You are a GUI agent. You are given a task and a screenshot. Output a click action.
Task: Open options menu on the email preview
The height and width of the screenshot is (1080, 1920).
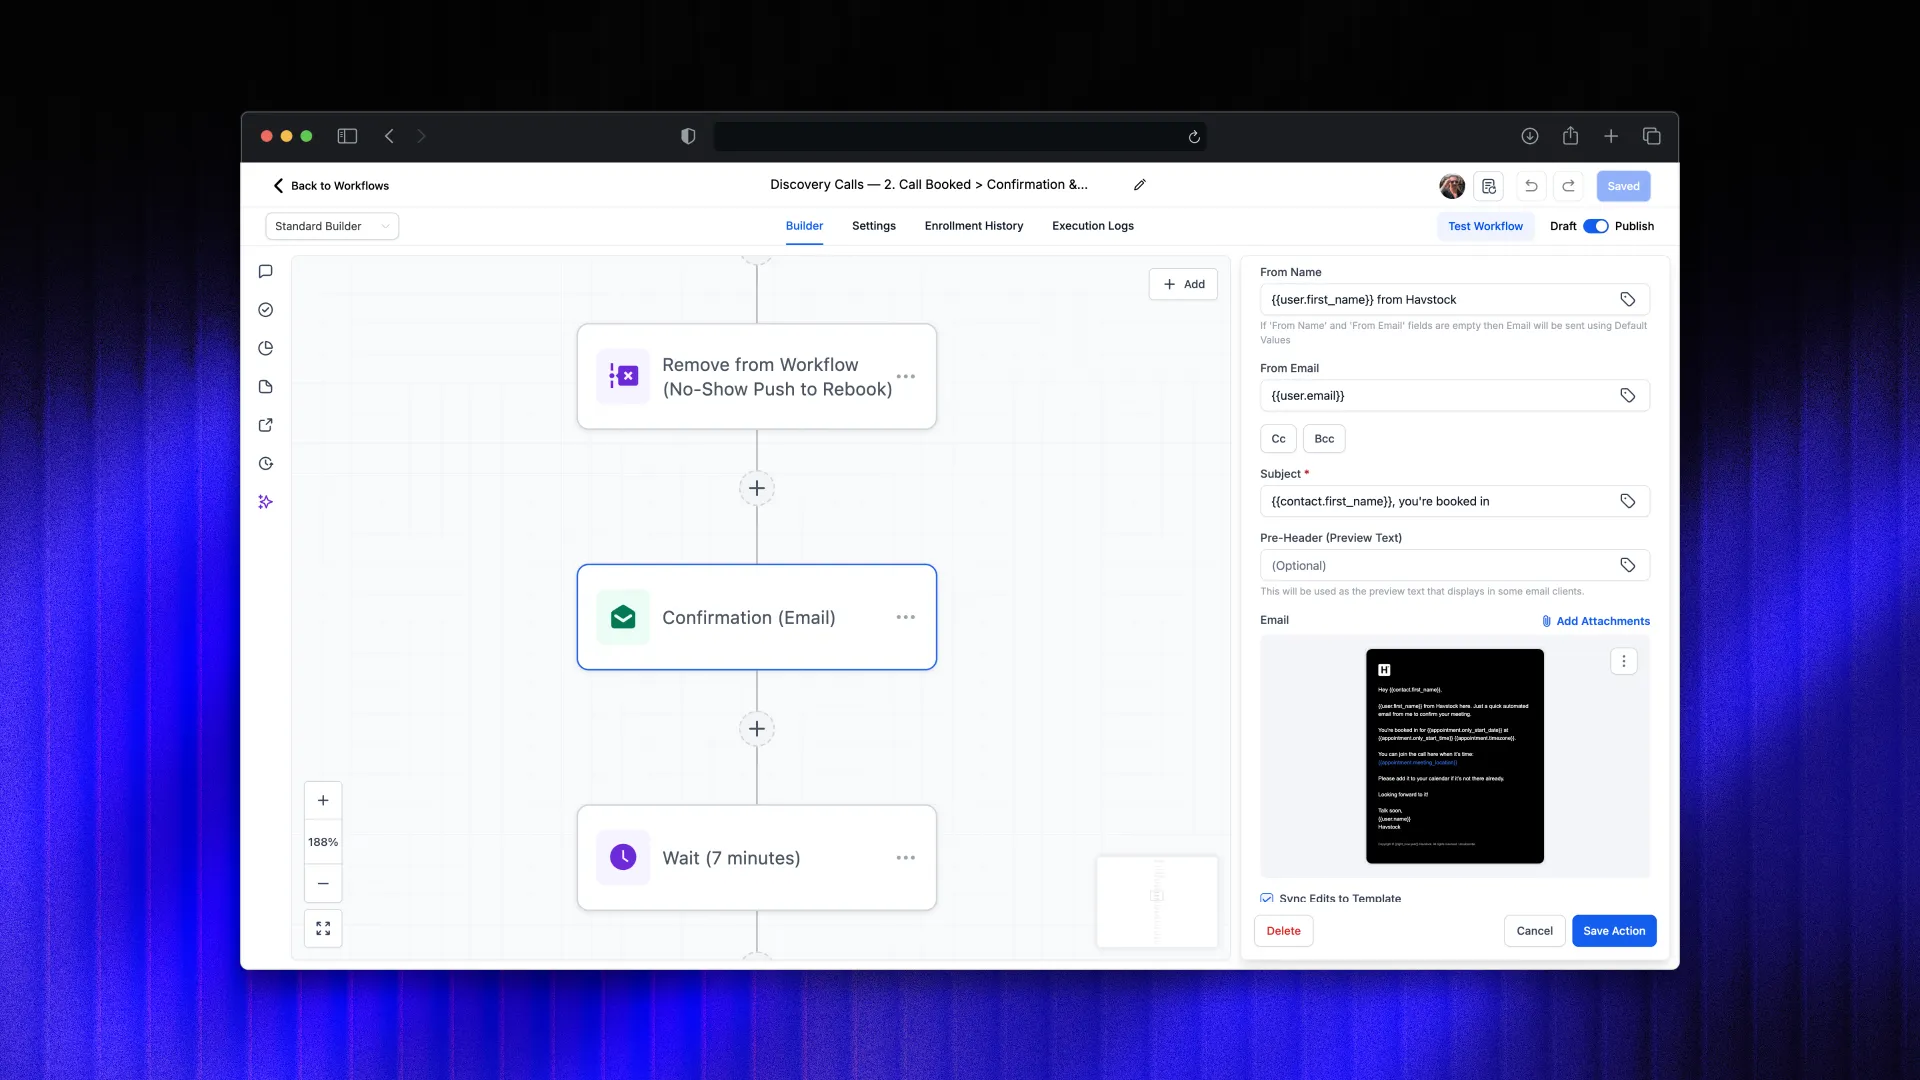coord(1623,661)
